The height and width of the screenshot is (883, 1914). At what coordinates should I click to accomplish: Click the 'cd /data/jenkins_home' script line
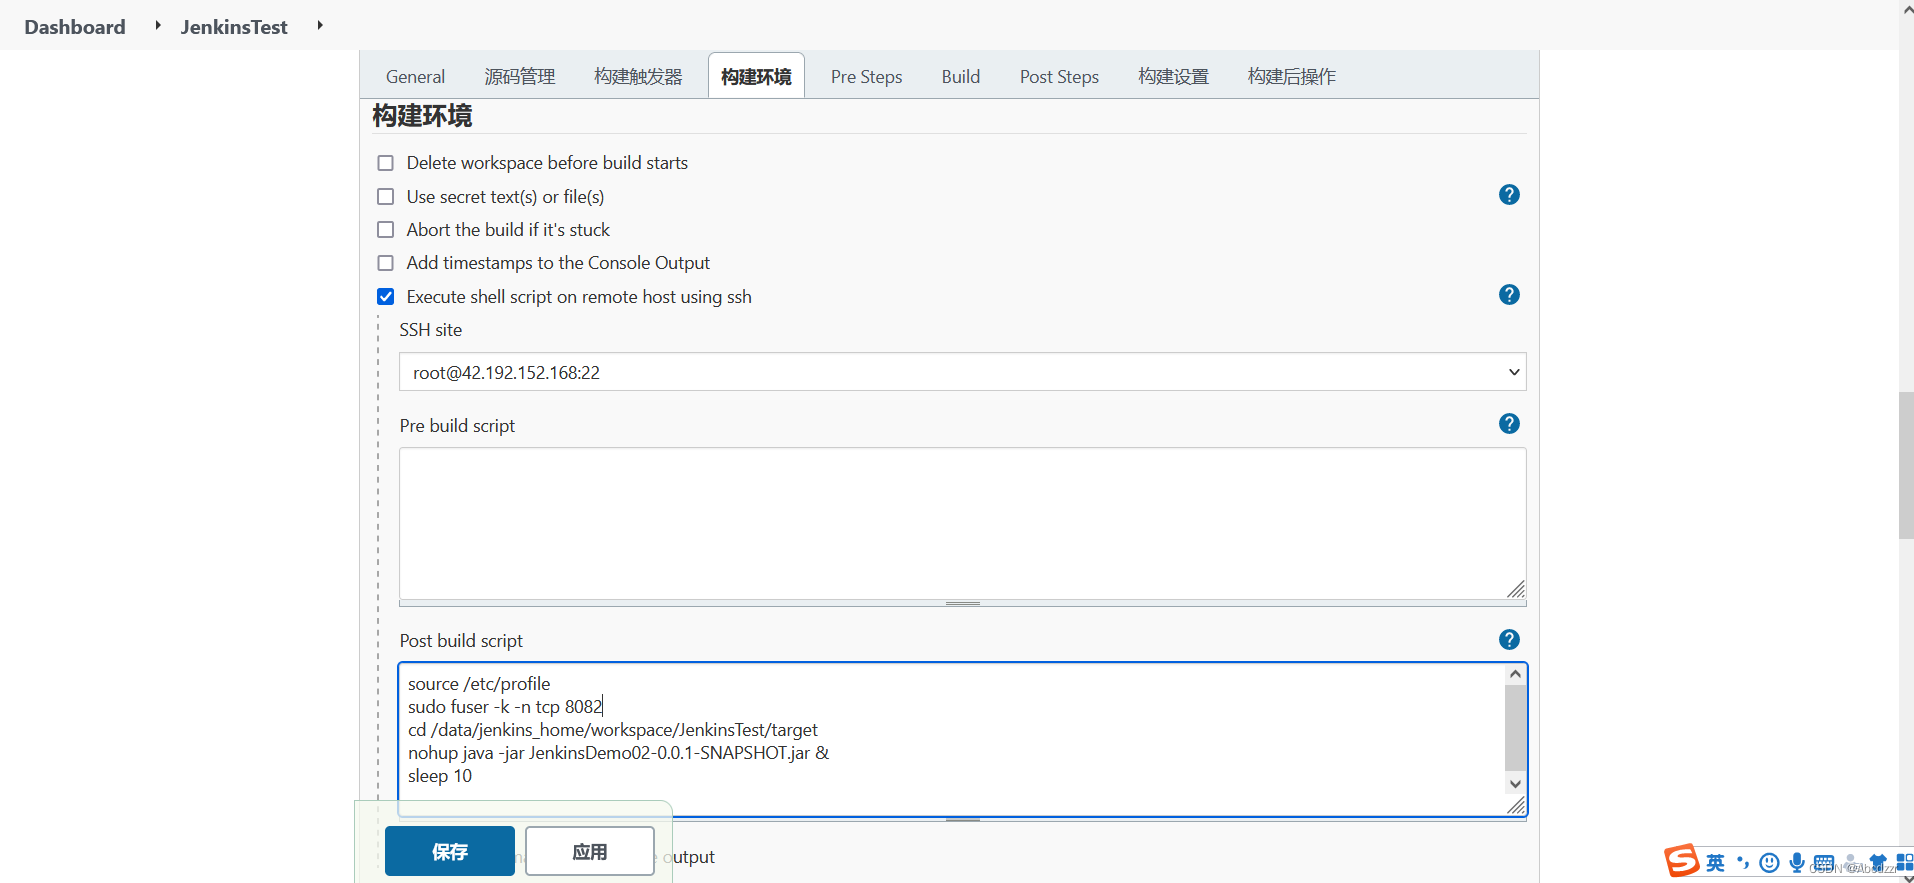[613, 730]
